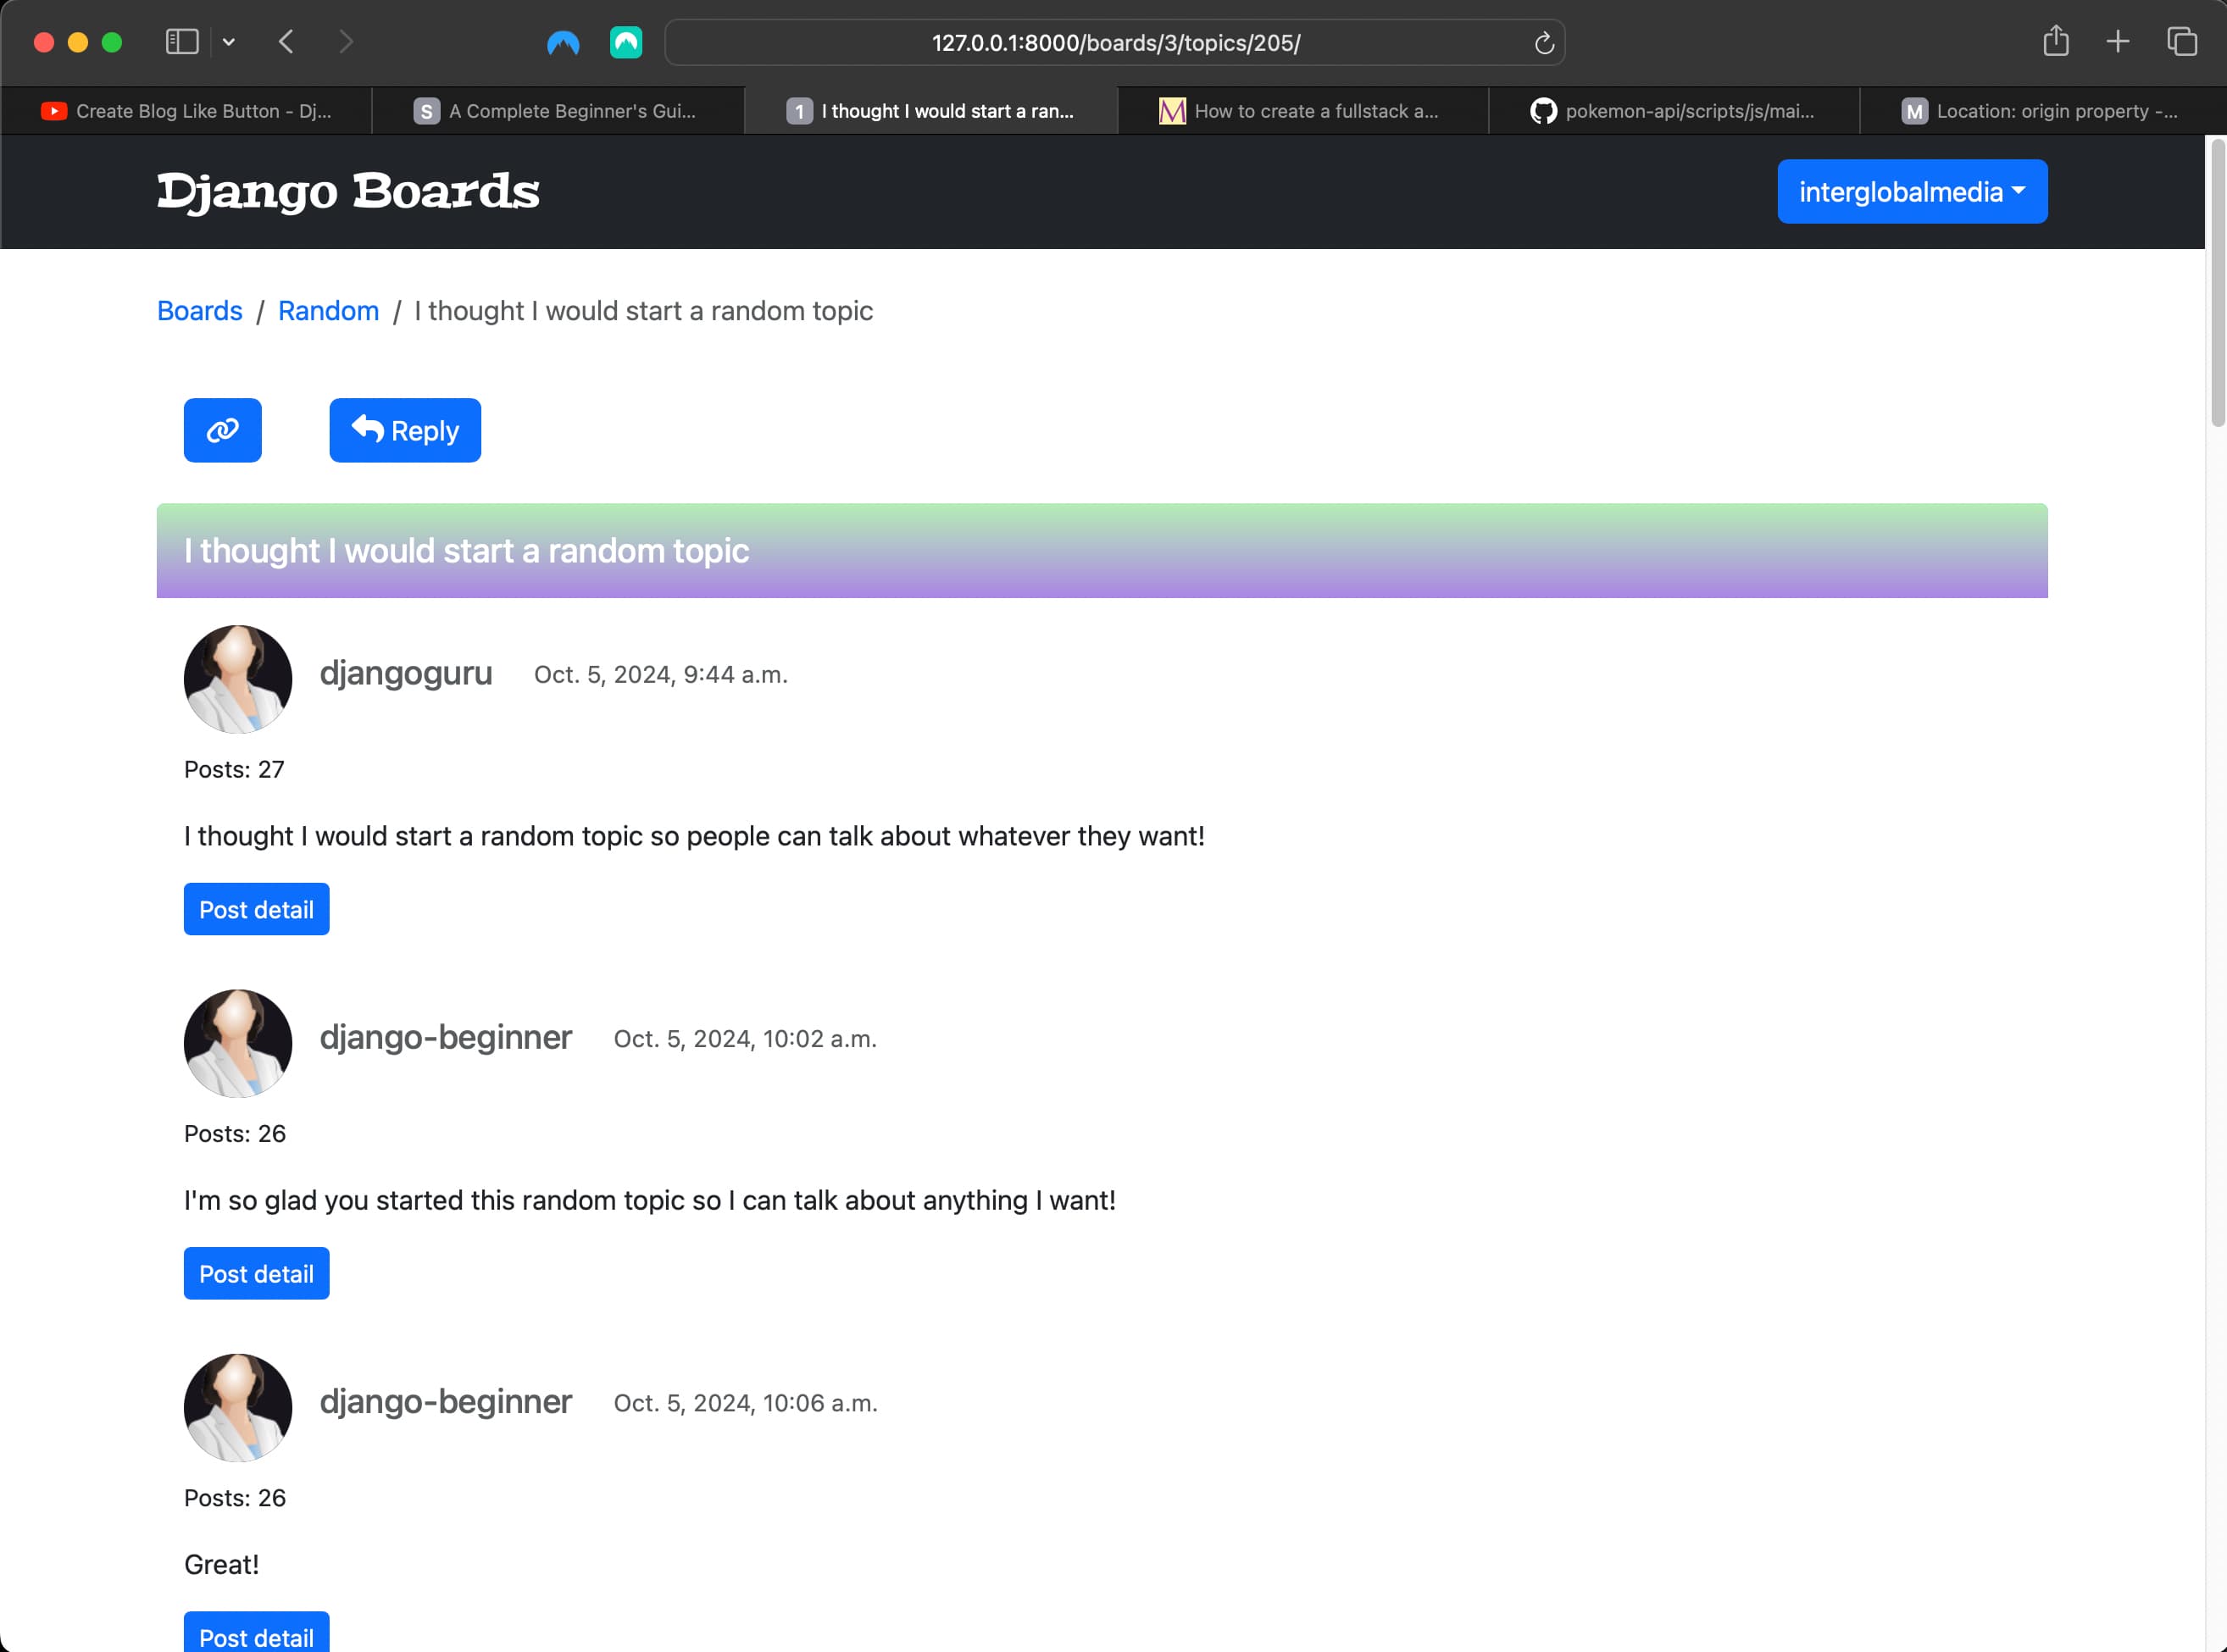Open Post detail for 10:02 a.m. post
This screenshot has height=1652, width=2227.
tap(256, 1273)
